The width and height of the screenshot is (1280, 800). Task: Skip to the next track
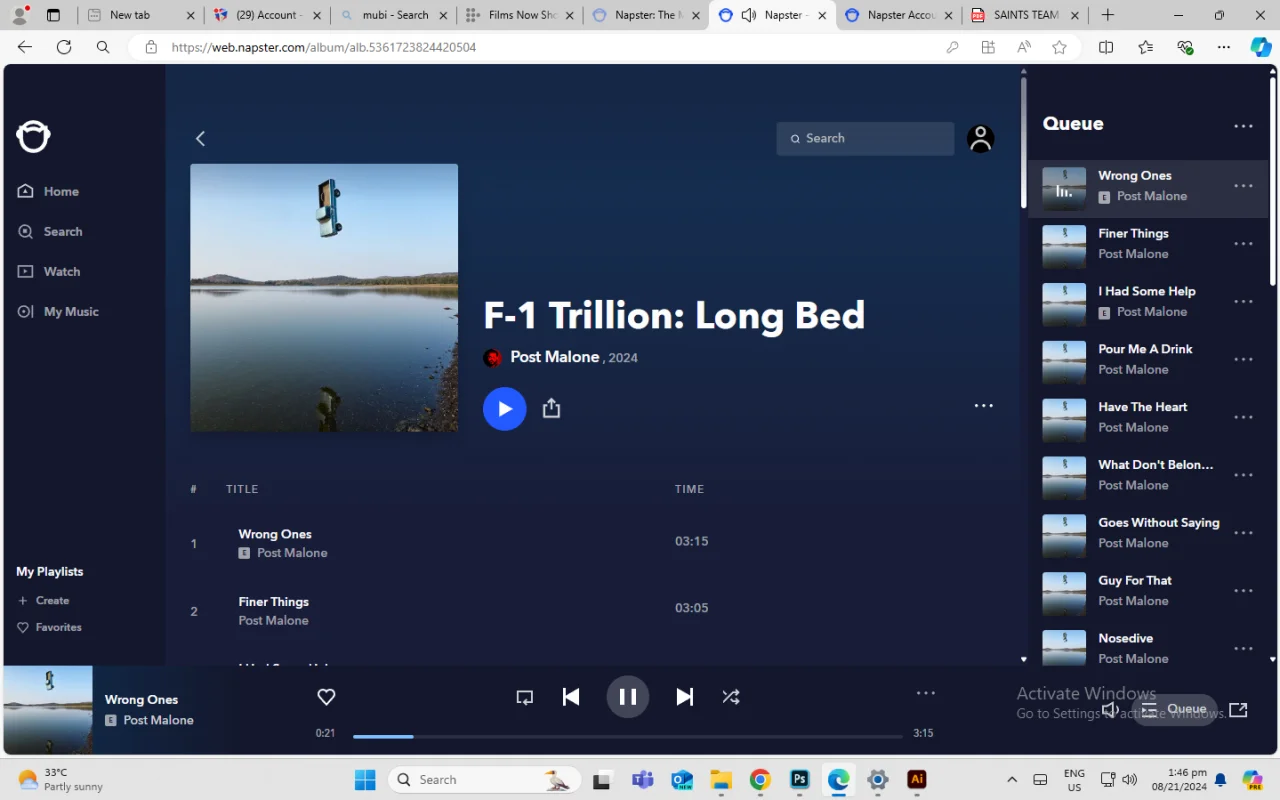685,697
